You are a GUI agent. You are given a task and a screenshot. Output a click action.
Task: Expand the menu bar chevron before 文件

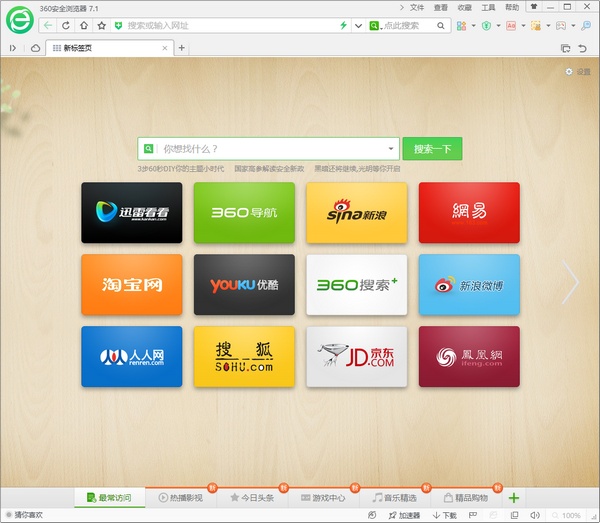click(401, 7)
